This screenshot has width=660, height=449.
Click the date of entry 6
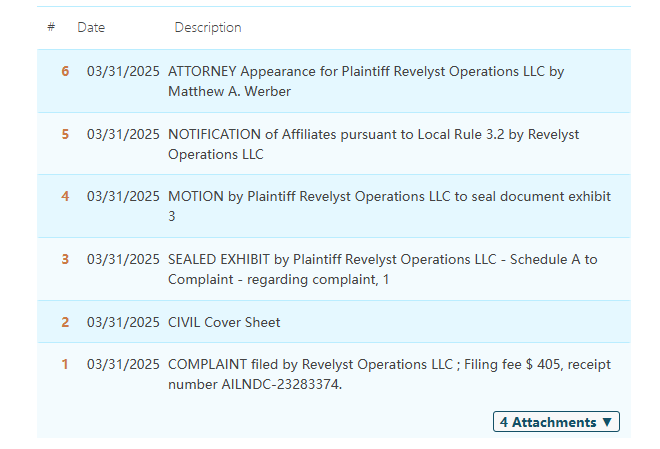[123, 71]
